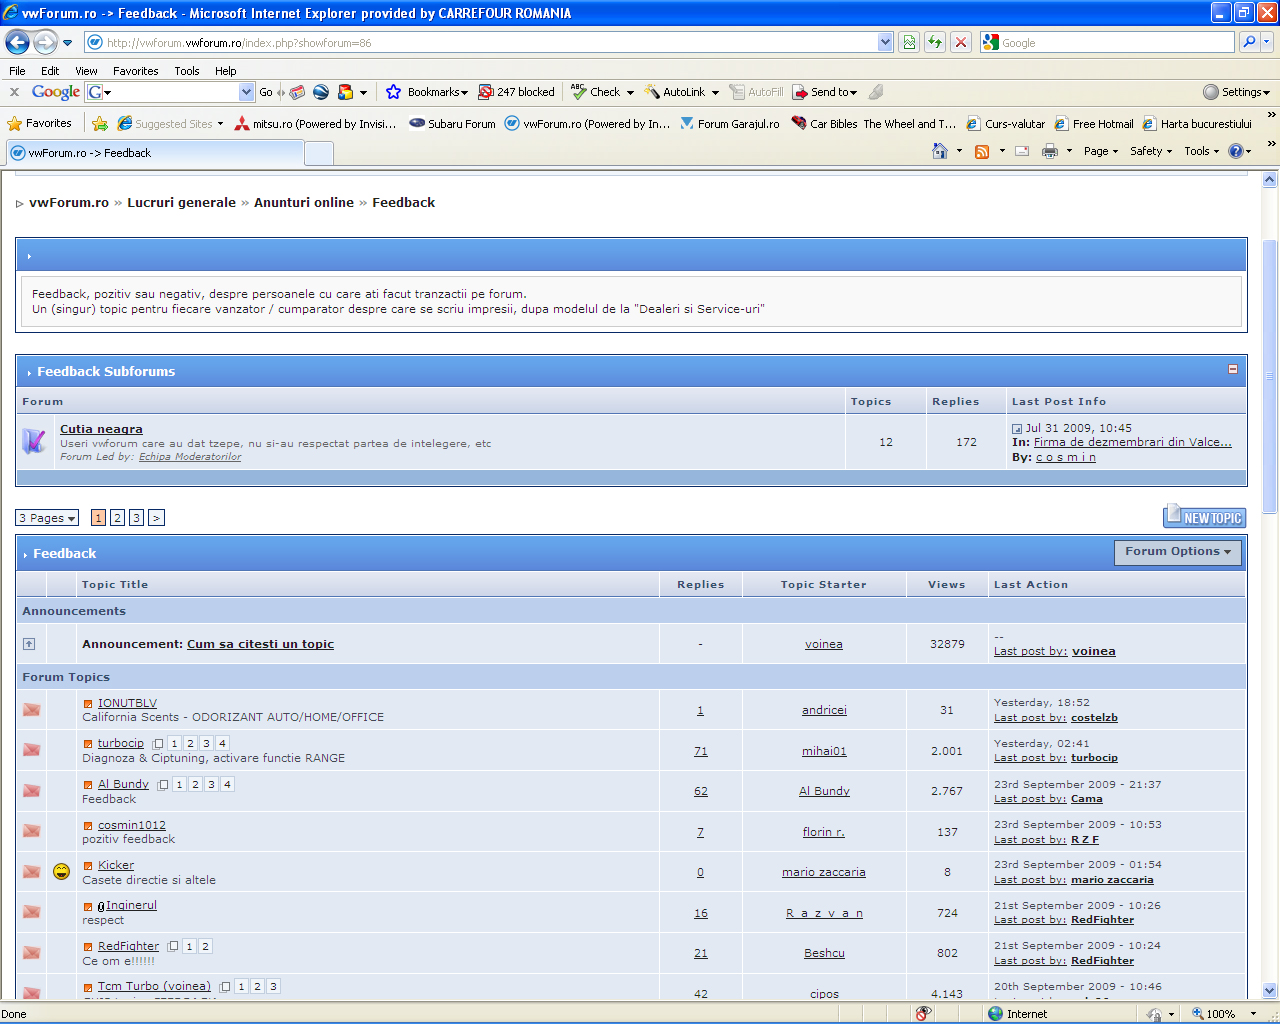1280x1024 pixels.
Task: Click the Favorites star button
Action: click(x=39, y=123)
